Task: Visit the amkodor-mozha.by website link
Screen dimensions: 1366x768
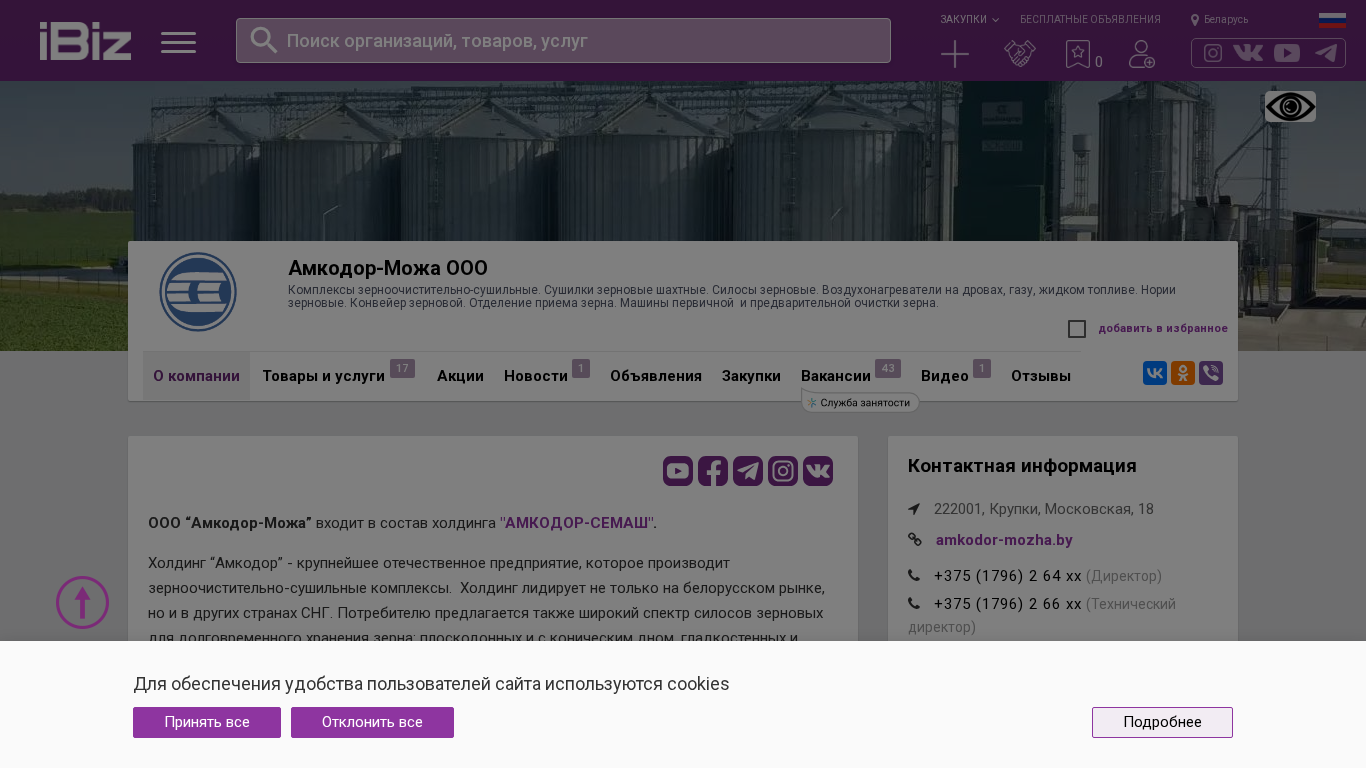Action: tap(1004, 540)
